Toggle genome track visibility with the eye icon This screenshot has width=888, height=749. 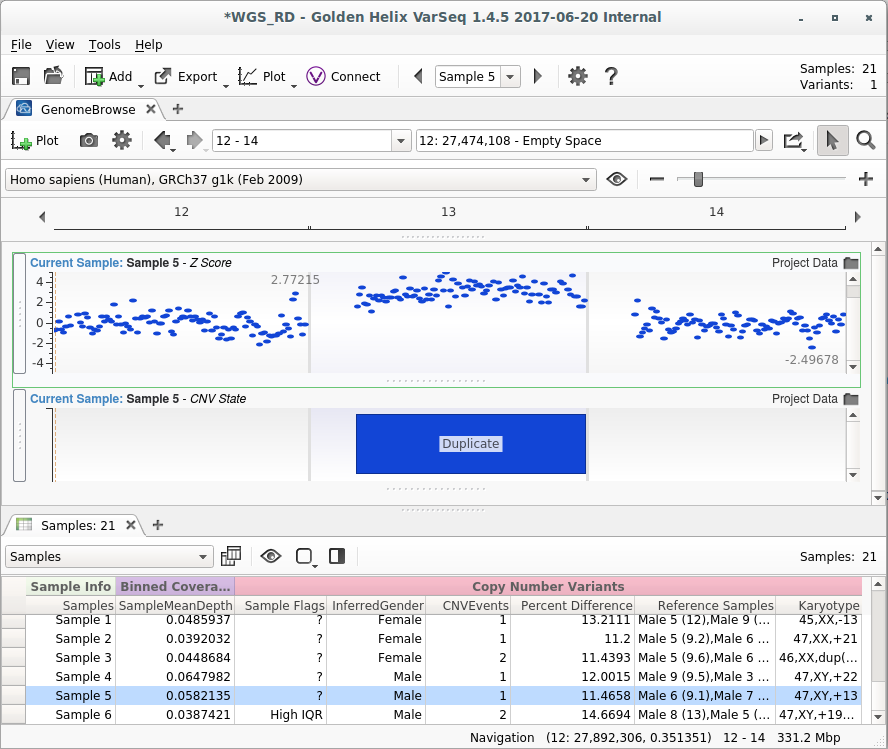(x=617, y=179)
